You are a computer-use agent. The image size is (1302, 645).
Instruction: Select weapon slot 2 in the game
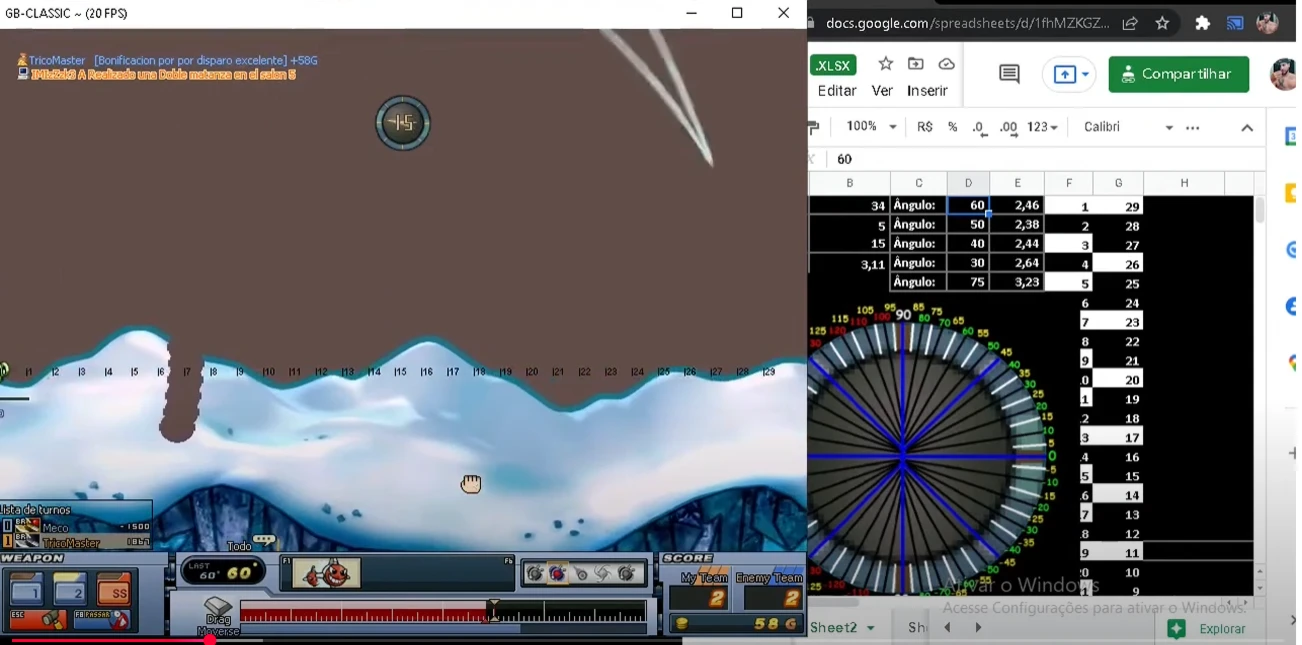click(70, 589)
